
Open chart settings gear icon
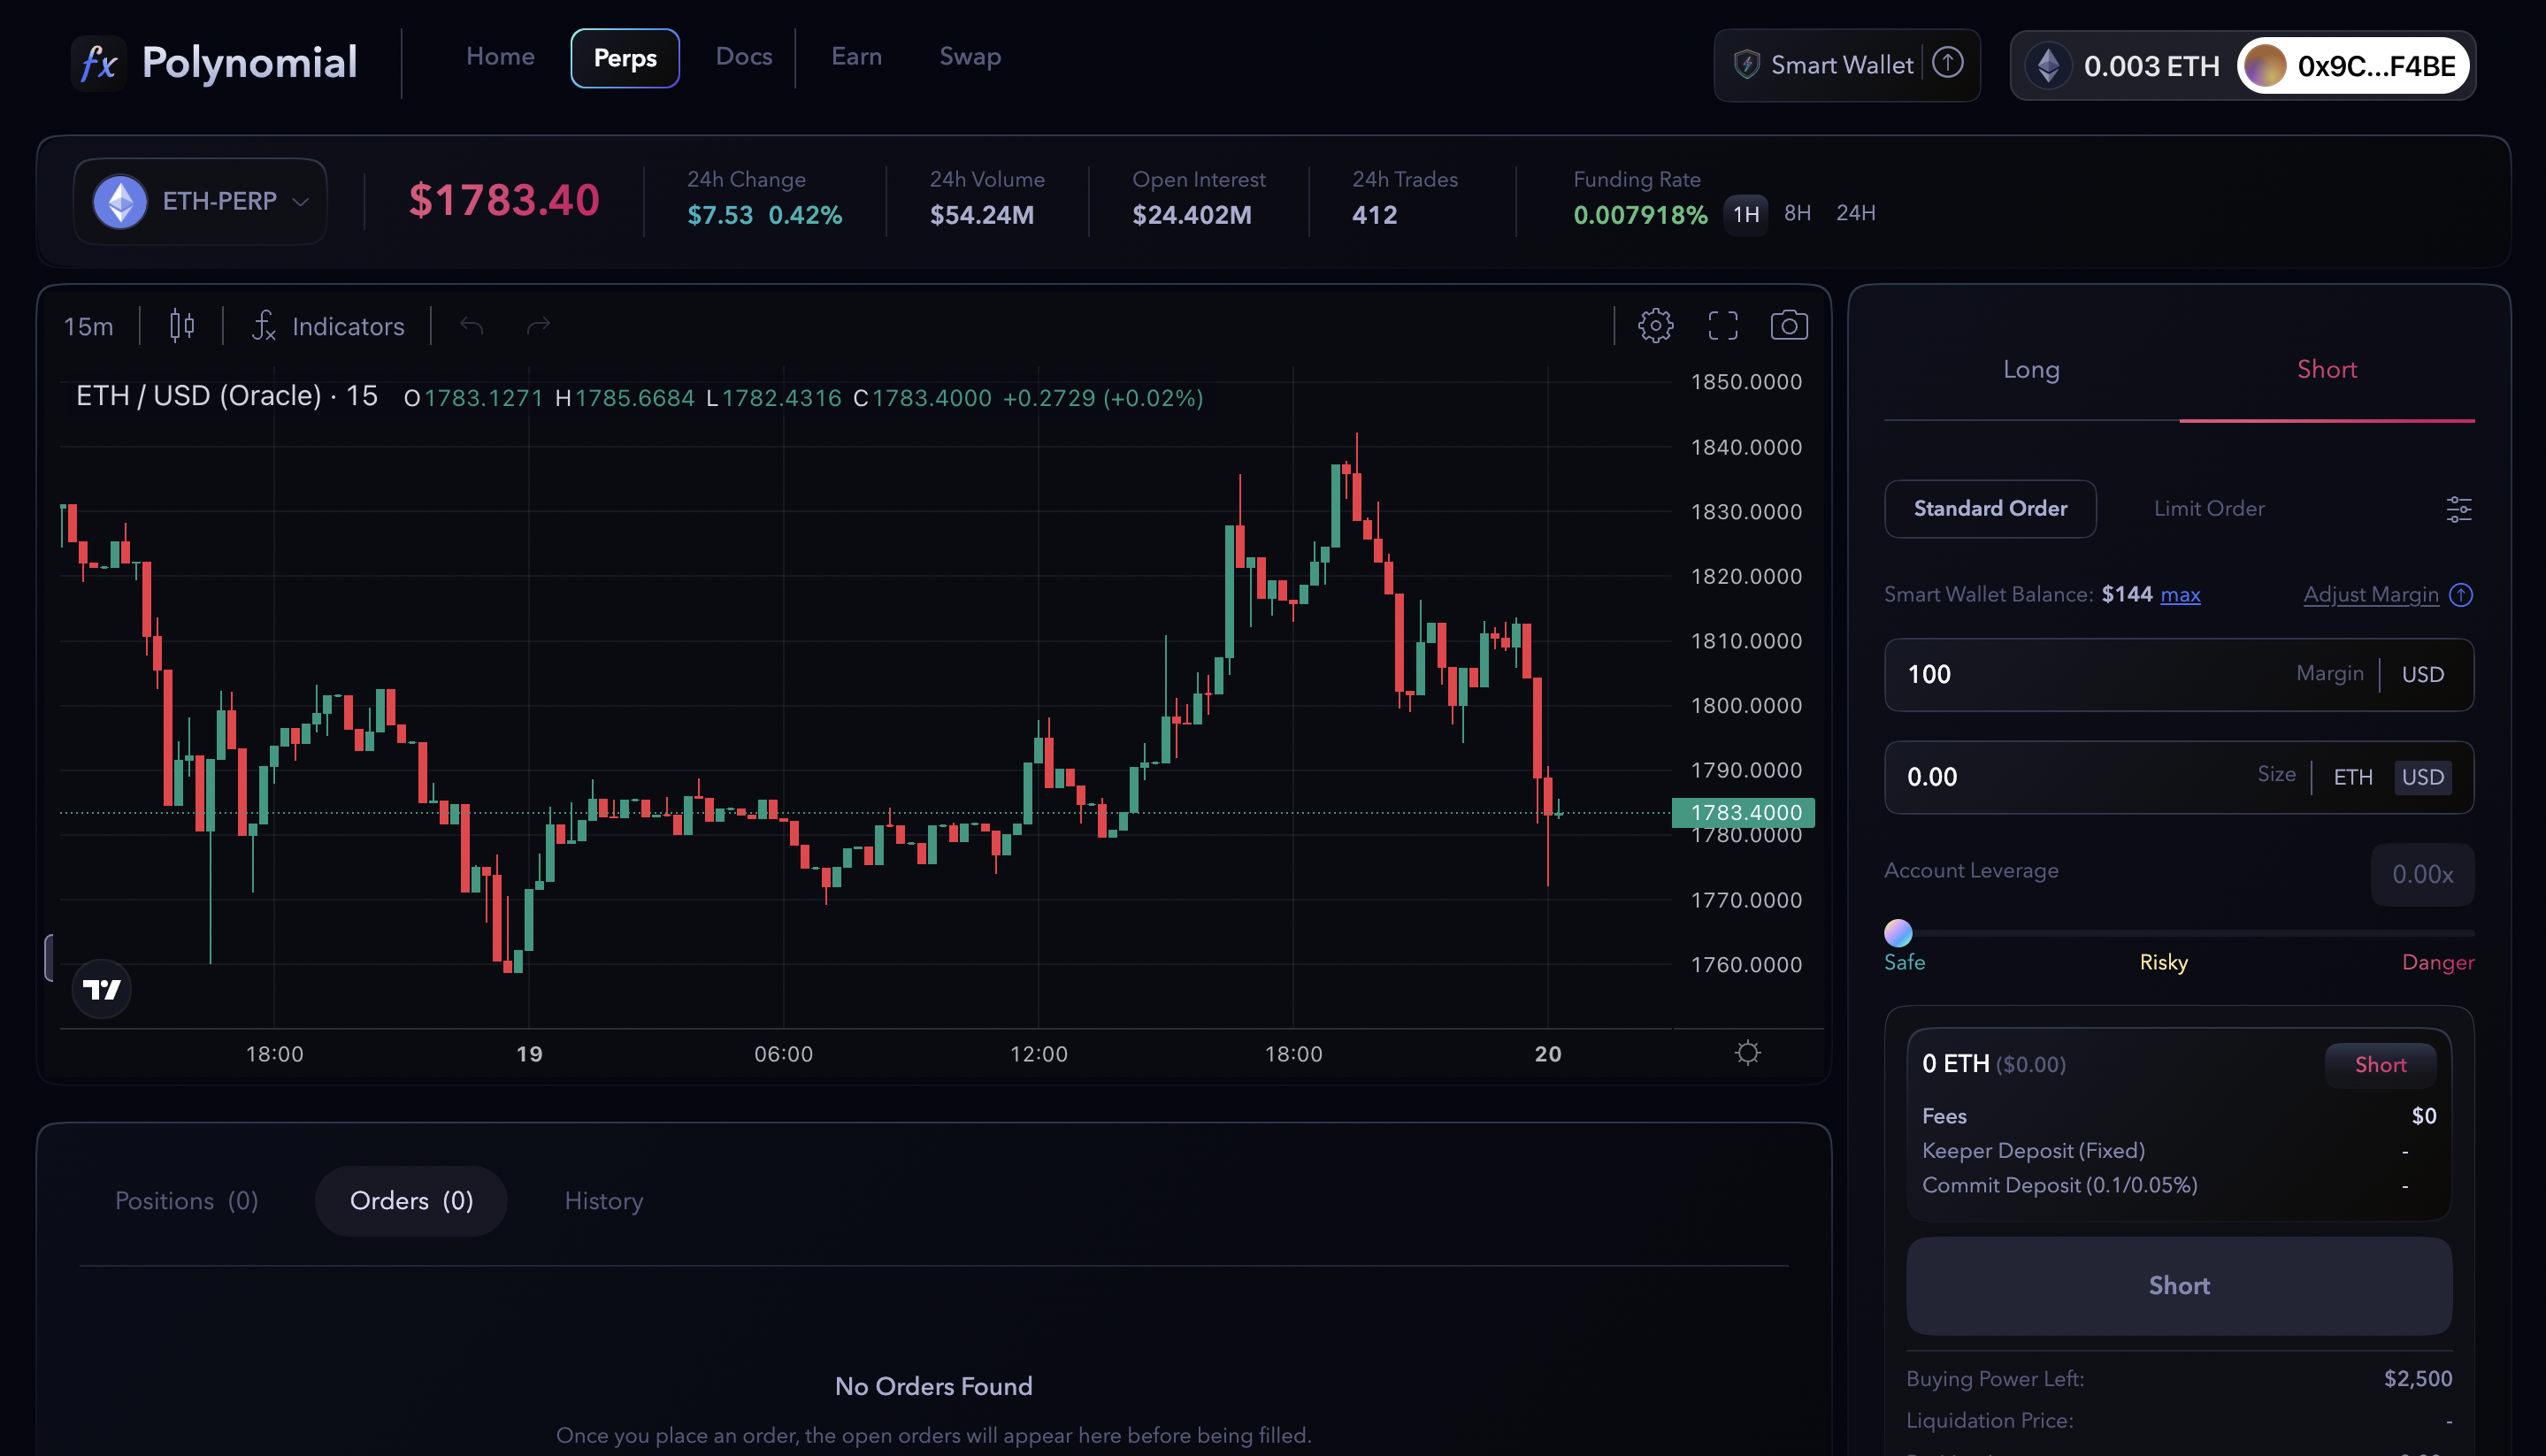click(1655, 325)
